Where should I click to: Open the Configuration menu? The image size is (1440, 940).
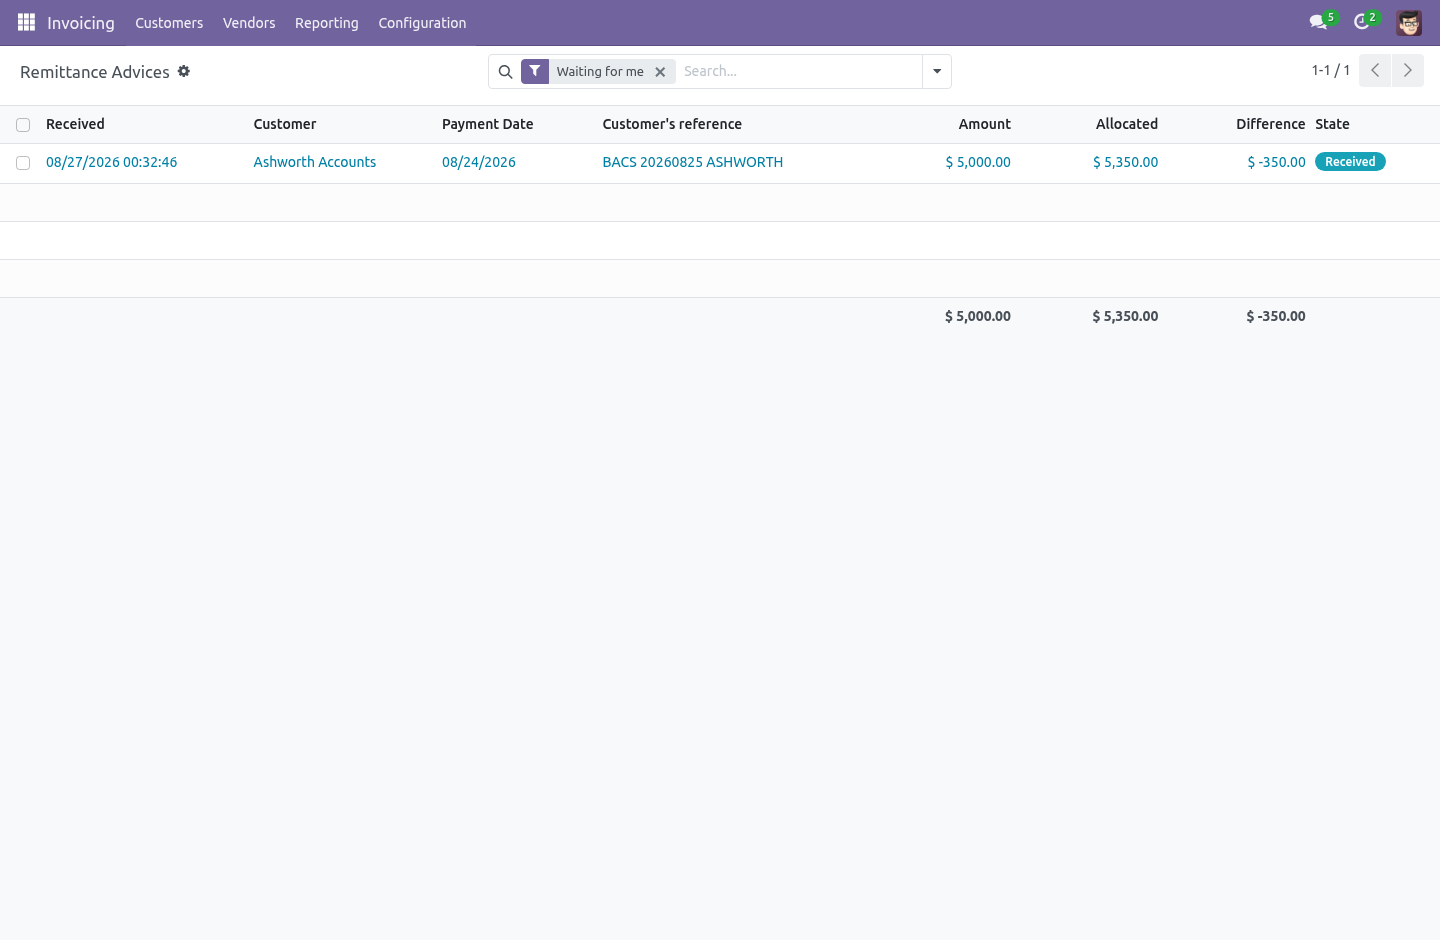coord(422,23)
